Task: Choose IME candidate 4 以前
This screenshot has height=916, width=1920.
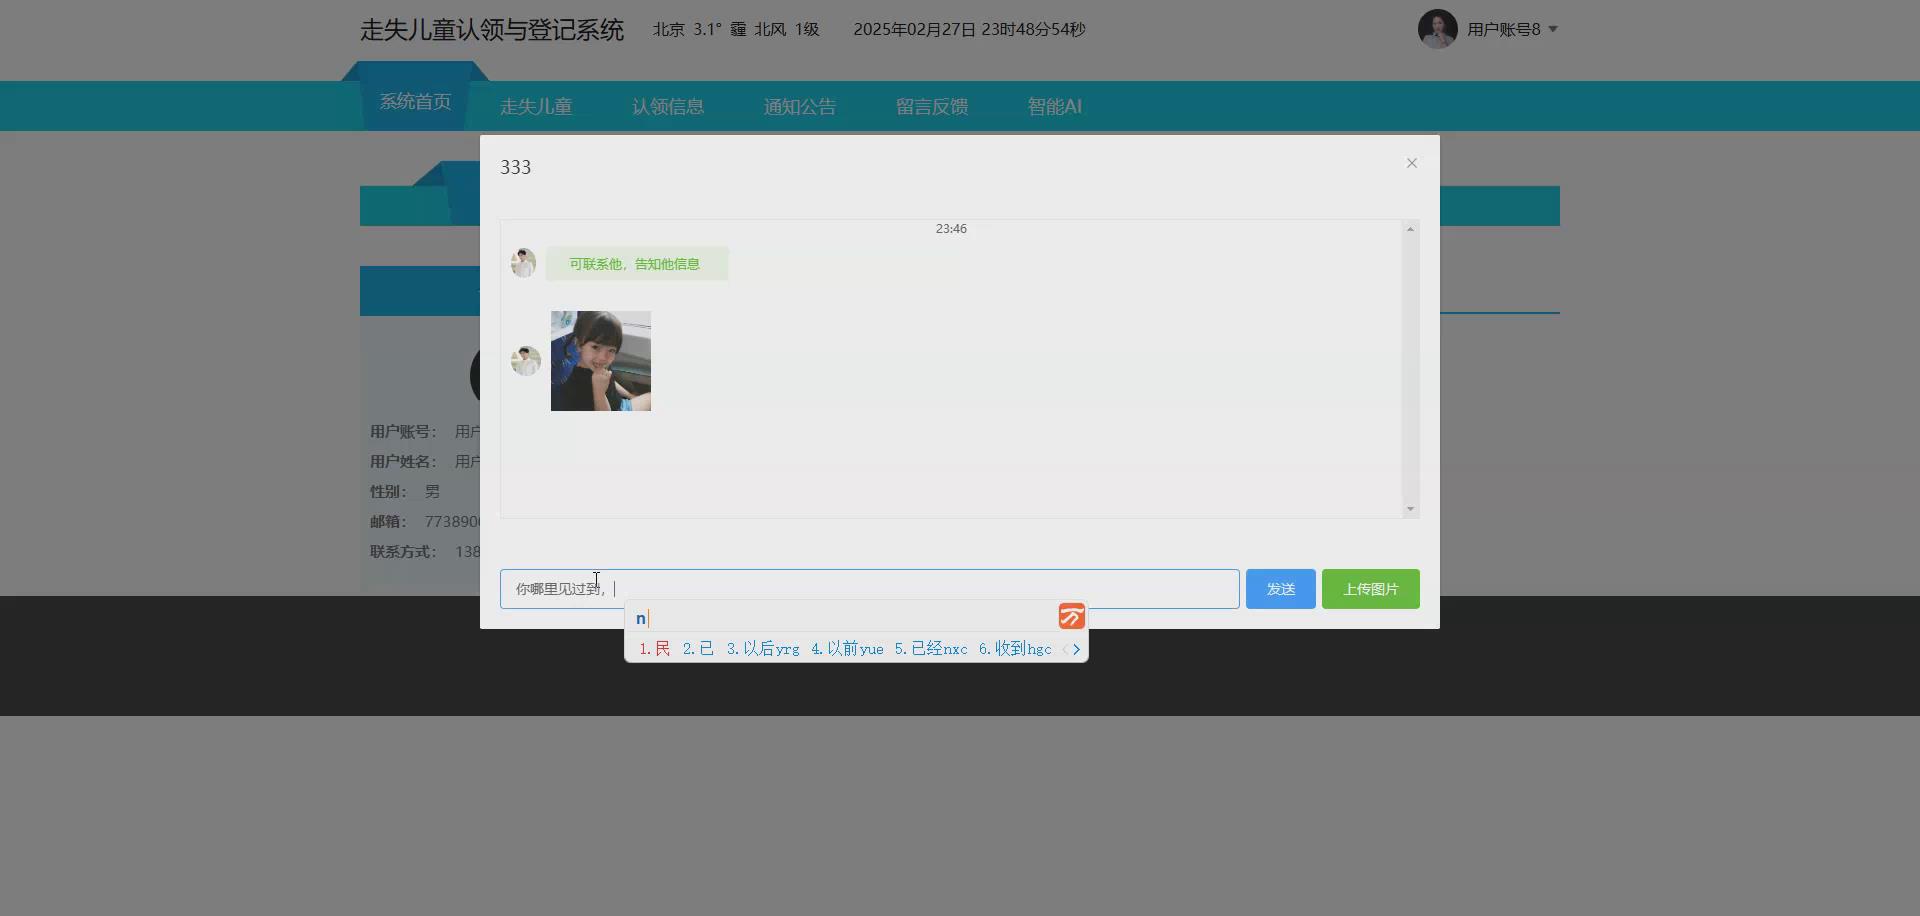Action: pyautogui.click(x=847, y=649)
